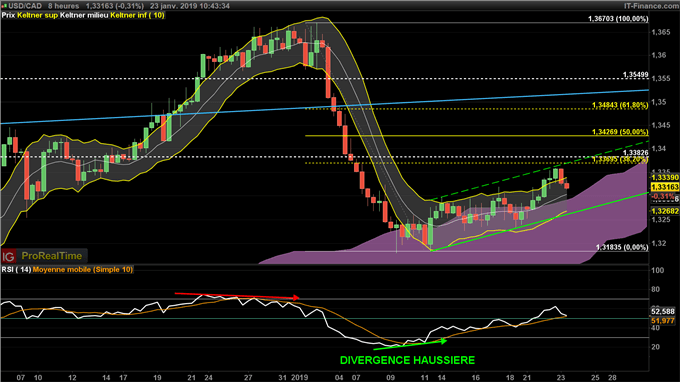Click the yellow 1,33163 current price tag
The height and width of the screenshot is (382, 680).
[665, 187]
